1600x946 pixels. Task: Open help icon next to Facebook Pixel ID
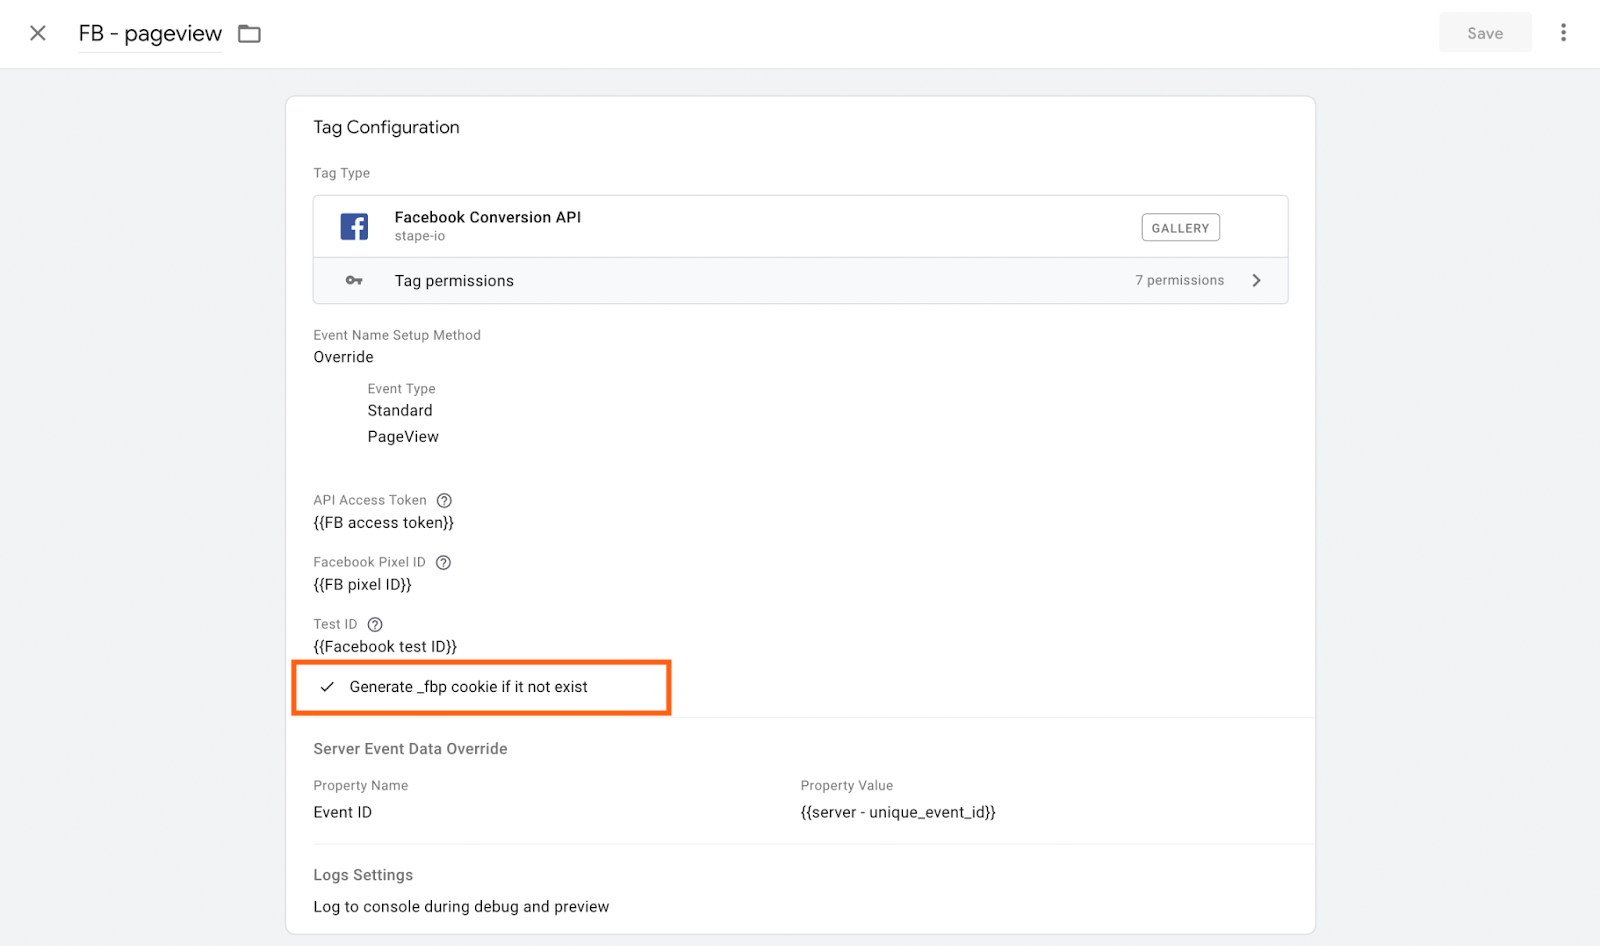[443, 562]
